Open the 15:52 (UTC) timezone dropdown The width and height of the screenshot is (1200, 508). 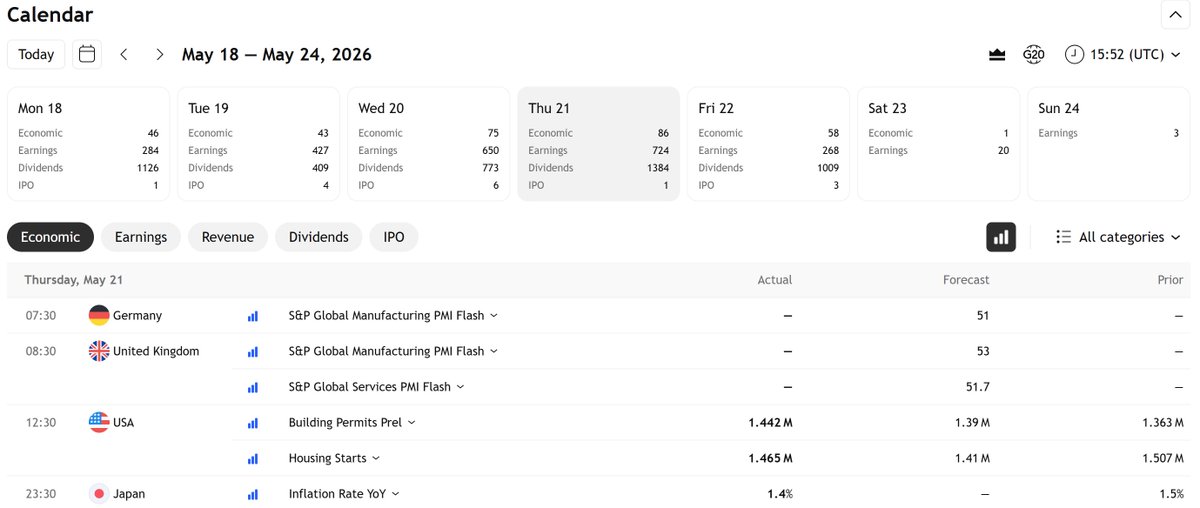(x=1122, y=54)
